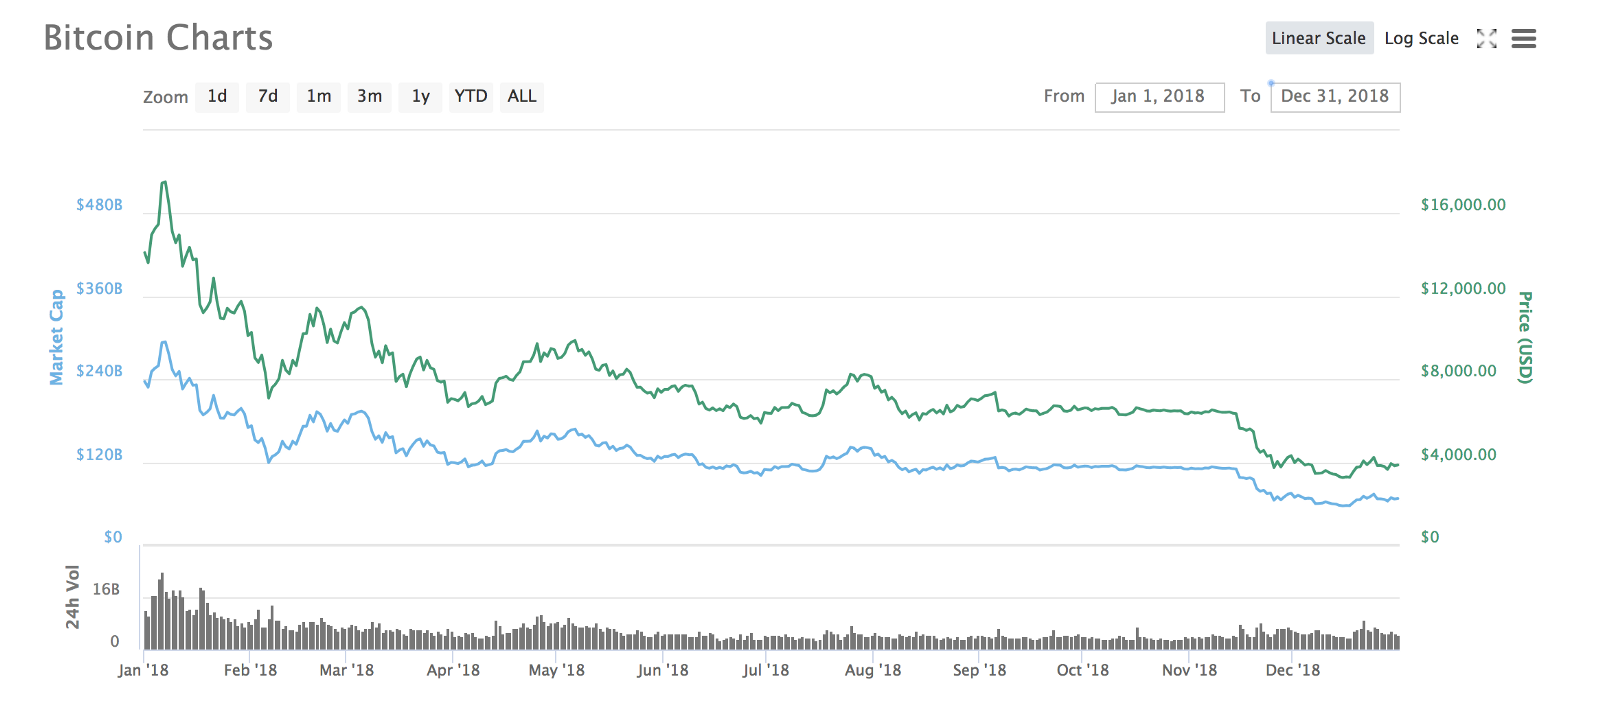Image resolution: width=1600 pixels, height=707 pixels.
Task: Click the Jan '18 price peak
Action: (164, 183)
